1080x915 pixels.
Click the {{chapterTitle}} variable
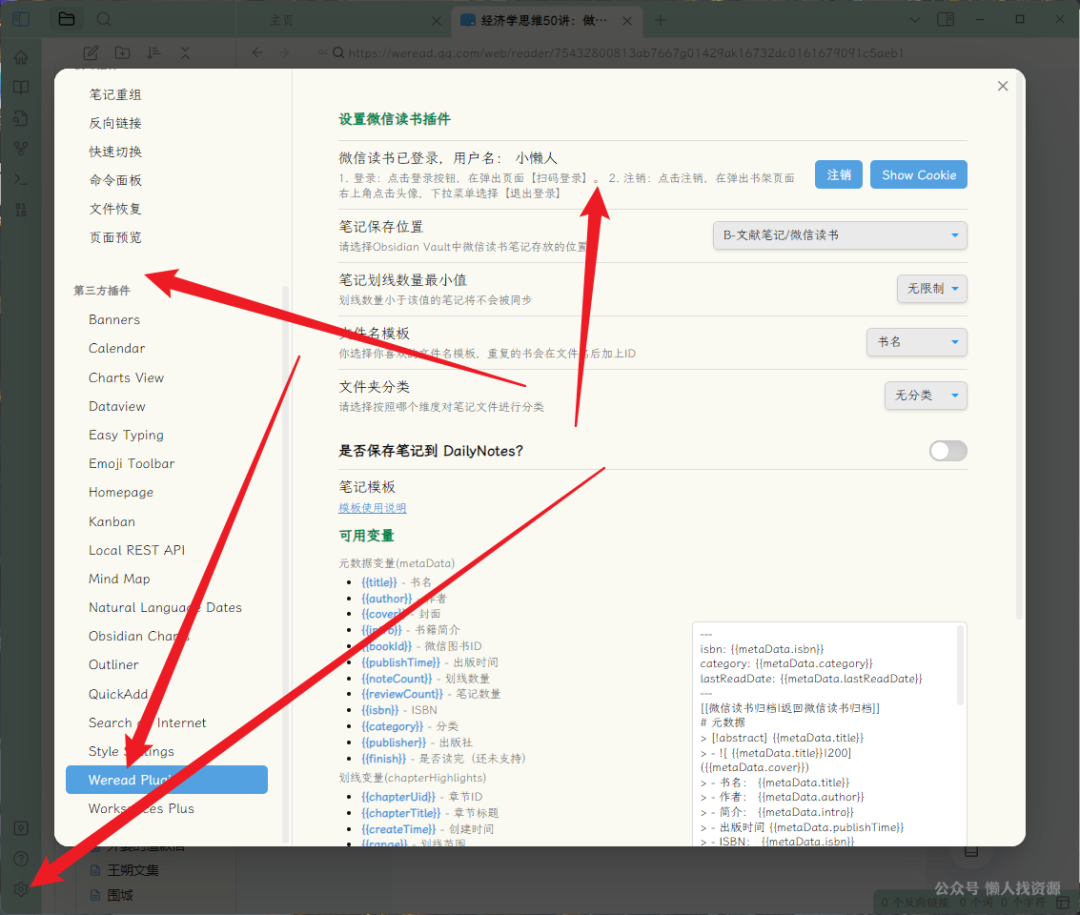click(x=400, y=813)
